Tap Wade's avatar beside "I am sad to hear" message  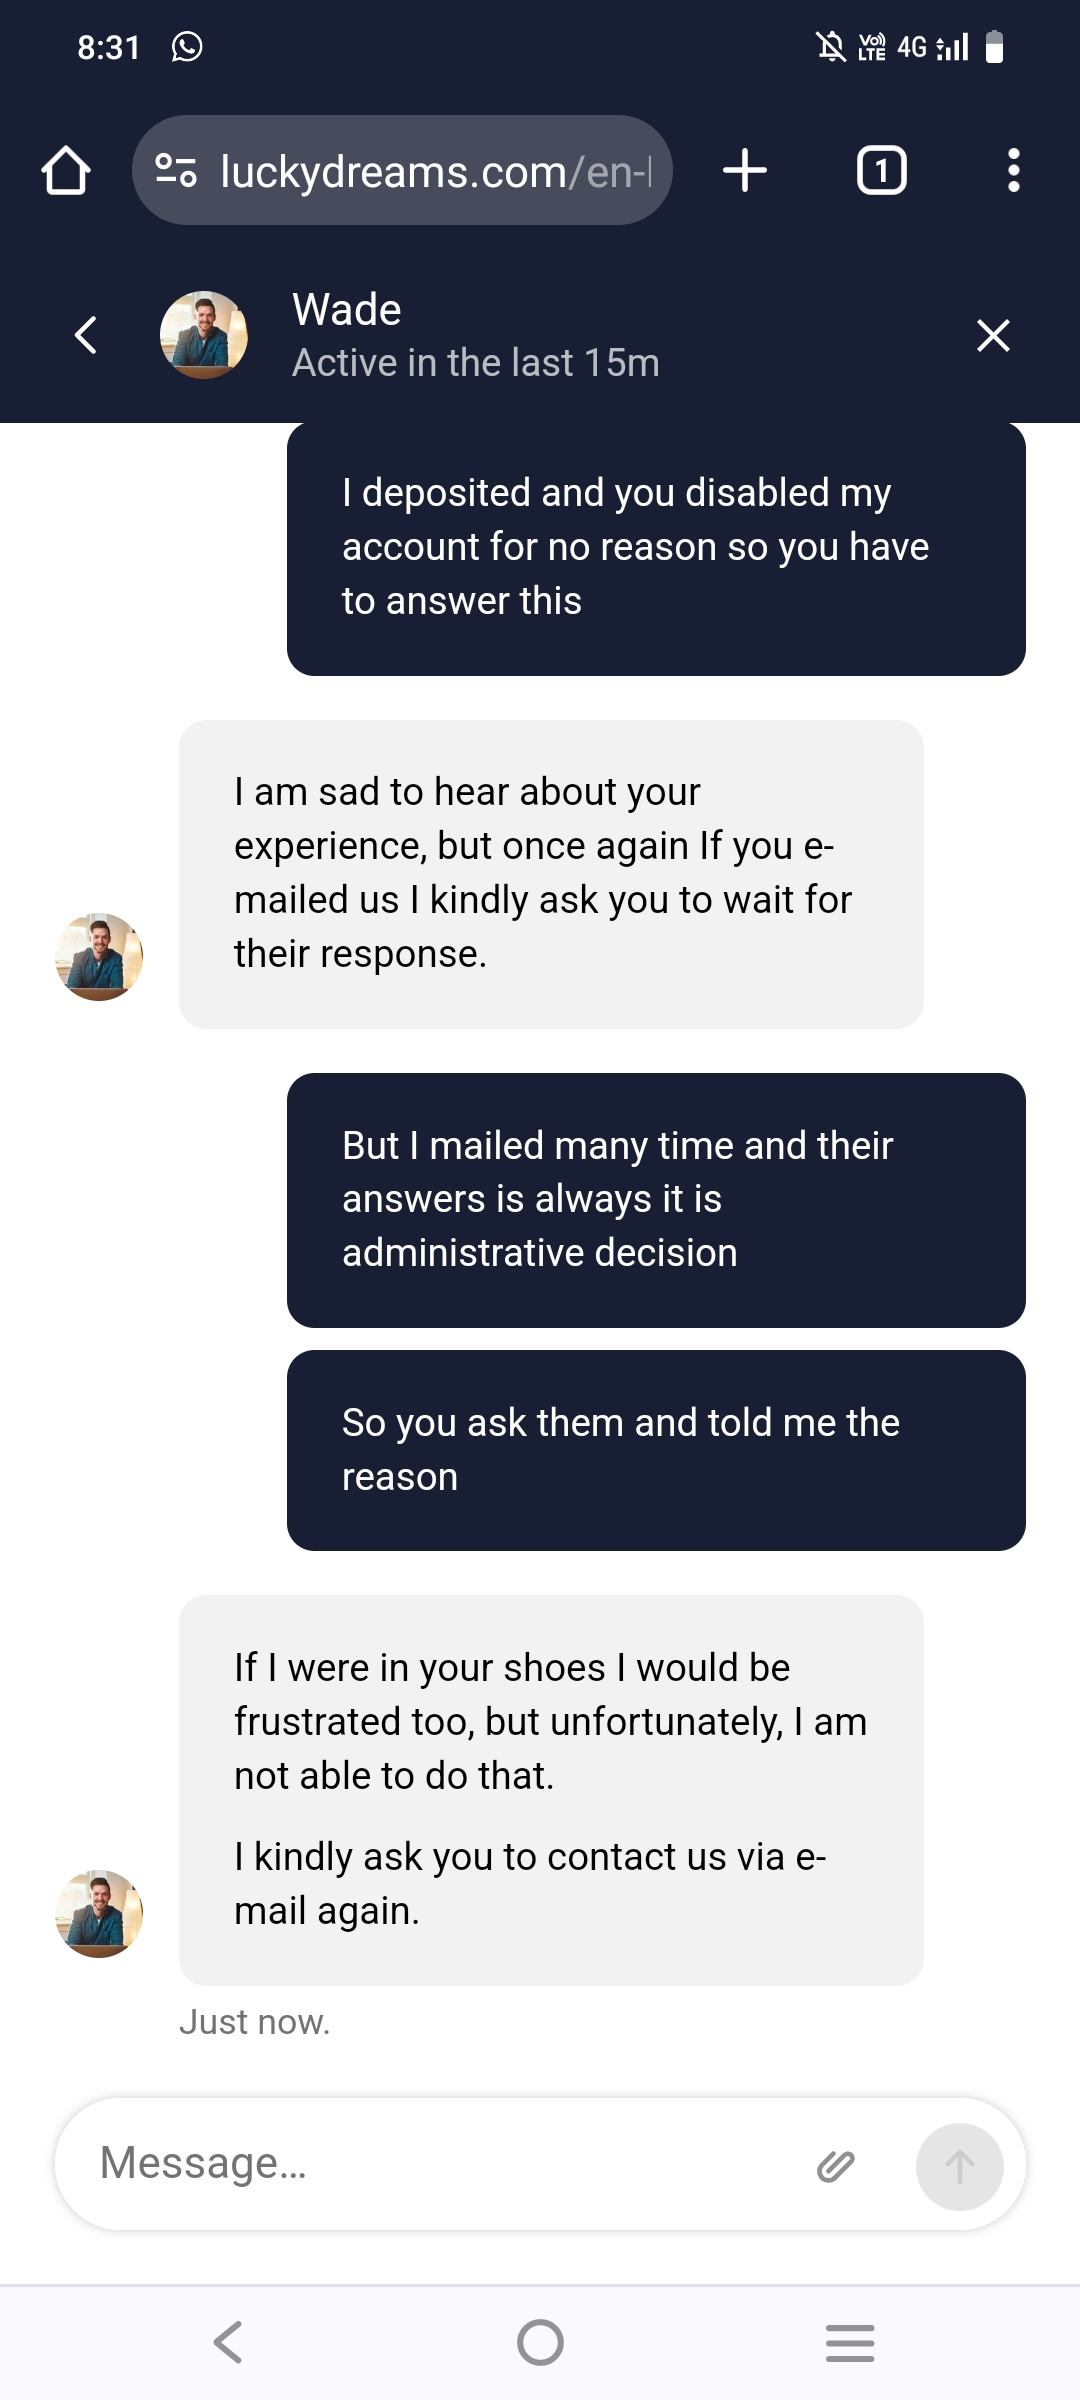point(99,956)
